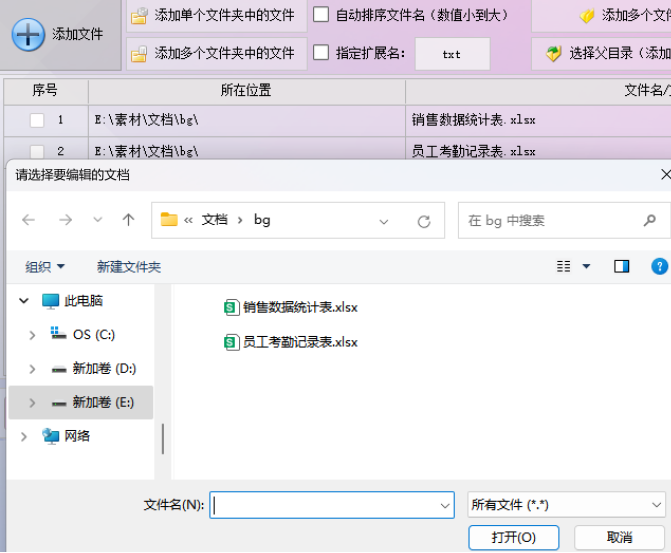Click 所在位置 column header
This screenshot has width=671, height=553.
[x=246, y=91]
